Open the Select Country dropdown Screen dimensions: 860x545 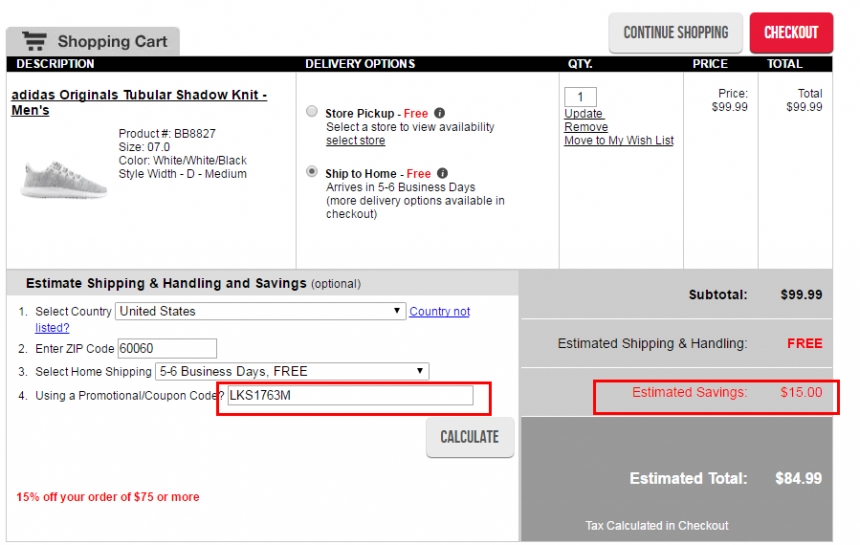(x=261, y=311)
